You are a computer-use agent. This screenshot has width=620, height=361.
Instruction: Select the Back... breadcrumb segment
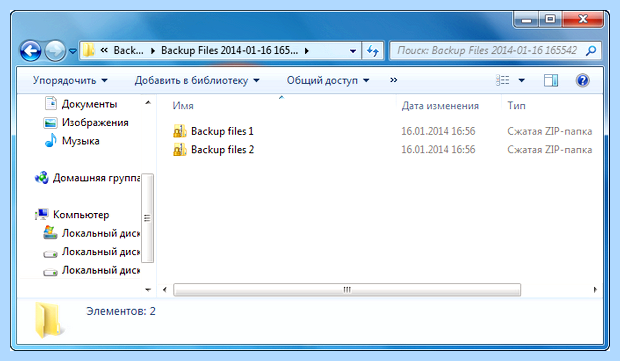(129, 50)
